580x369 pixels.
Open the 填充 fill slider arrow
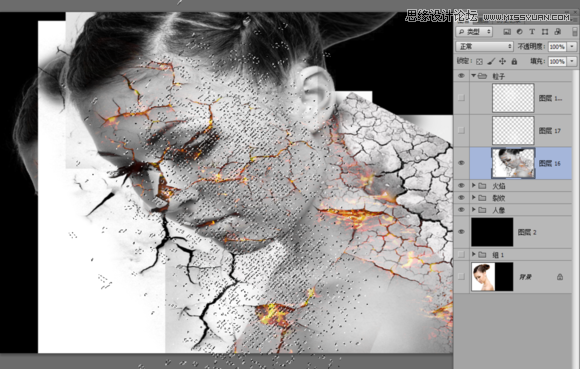tap(572, 61)
